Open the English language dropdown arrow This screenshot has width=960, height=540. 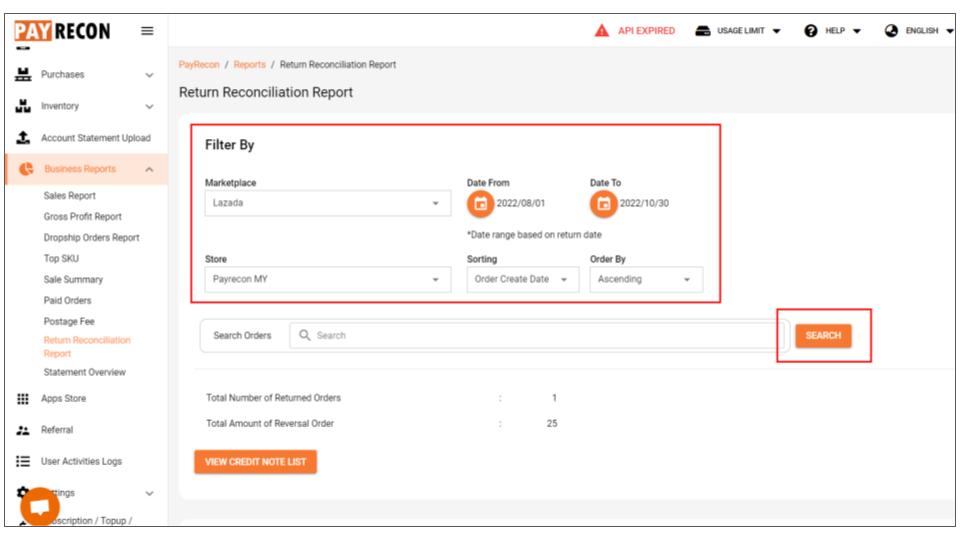point(950,31)
